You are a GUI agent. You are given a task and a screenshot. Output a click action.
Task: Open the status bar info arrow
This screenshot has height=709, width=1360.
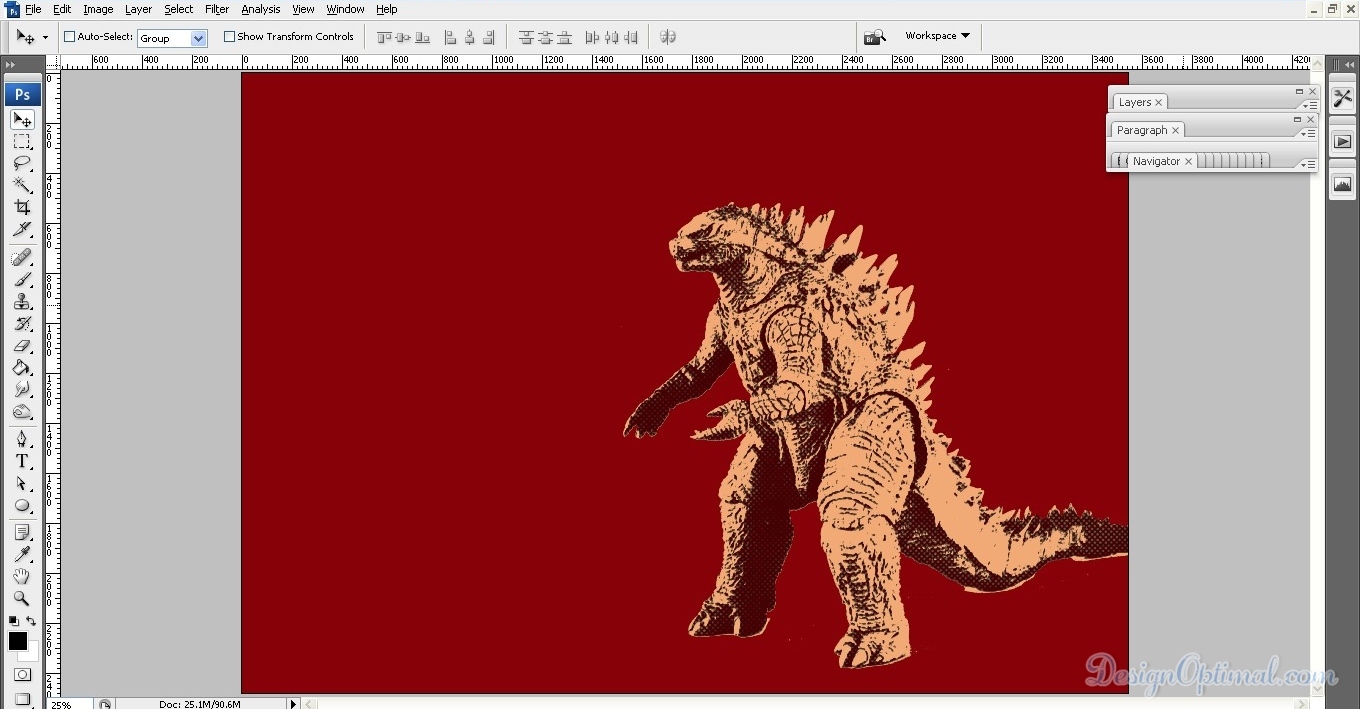(293, 703)
